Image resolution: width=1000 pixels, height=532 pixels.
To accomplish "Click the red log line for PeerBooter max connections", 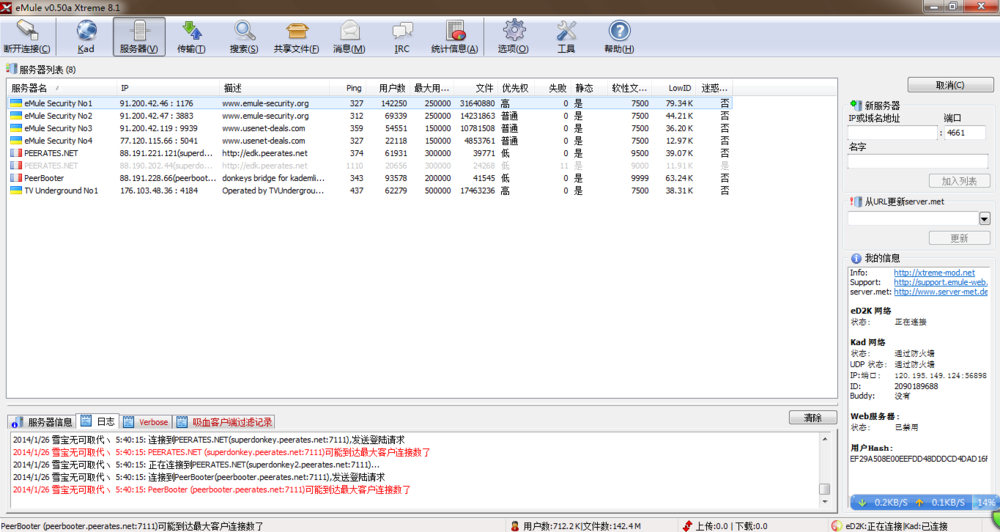I will [x=212, y=490].
